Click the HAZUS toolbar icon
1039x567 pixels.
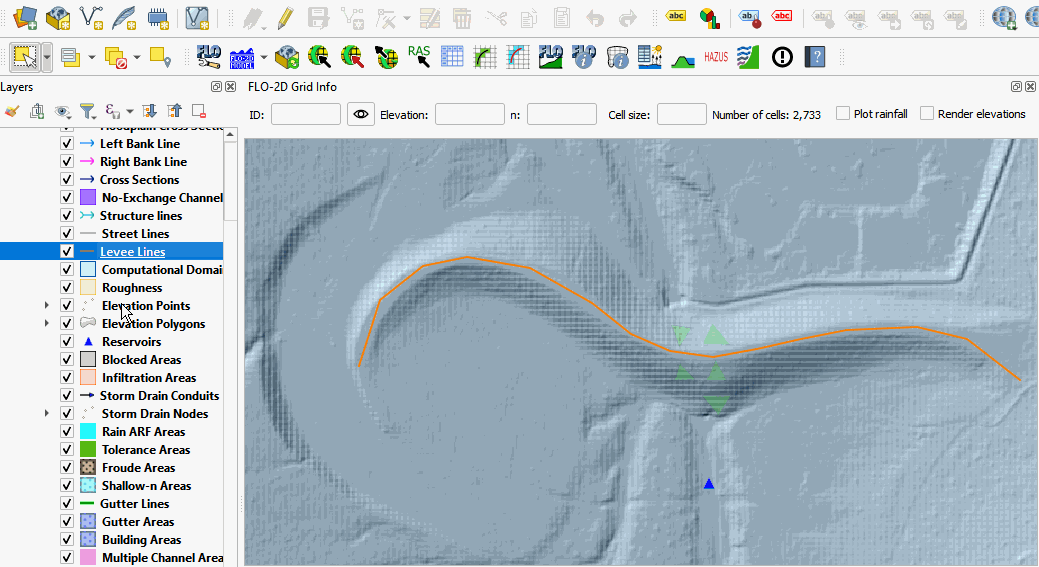click(x=715, y=57)
